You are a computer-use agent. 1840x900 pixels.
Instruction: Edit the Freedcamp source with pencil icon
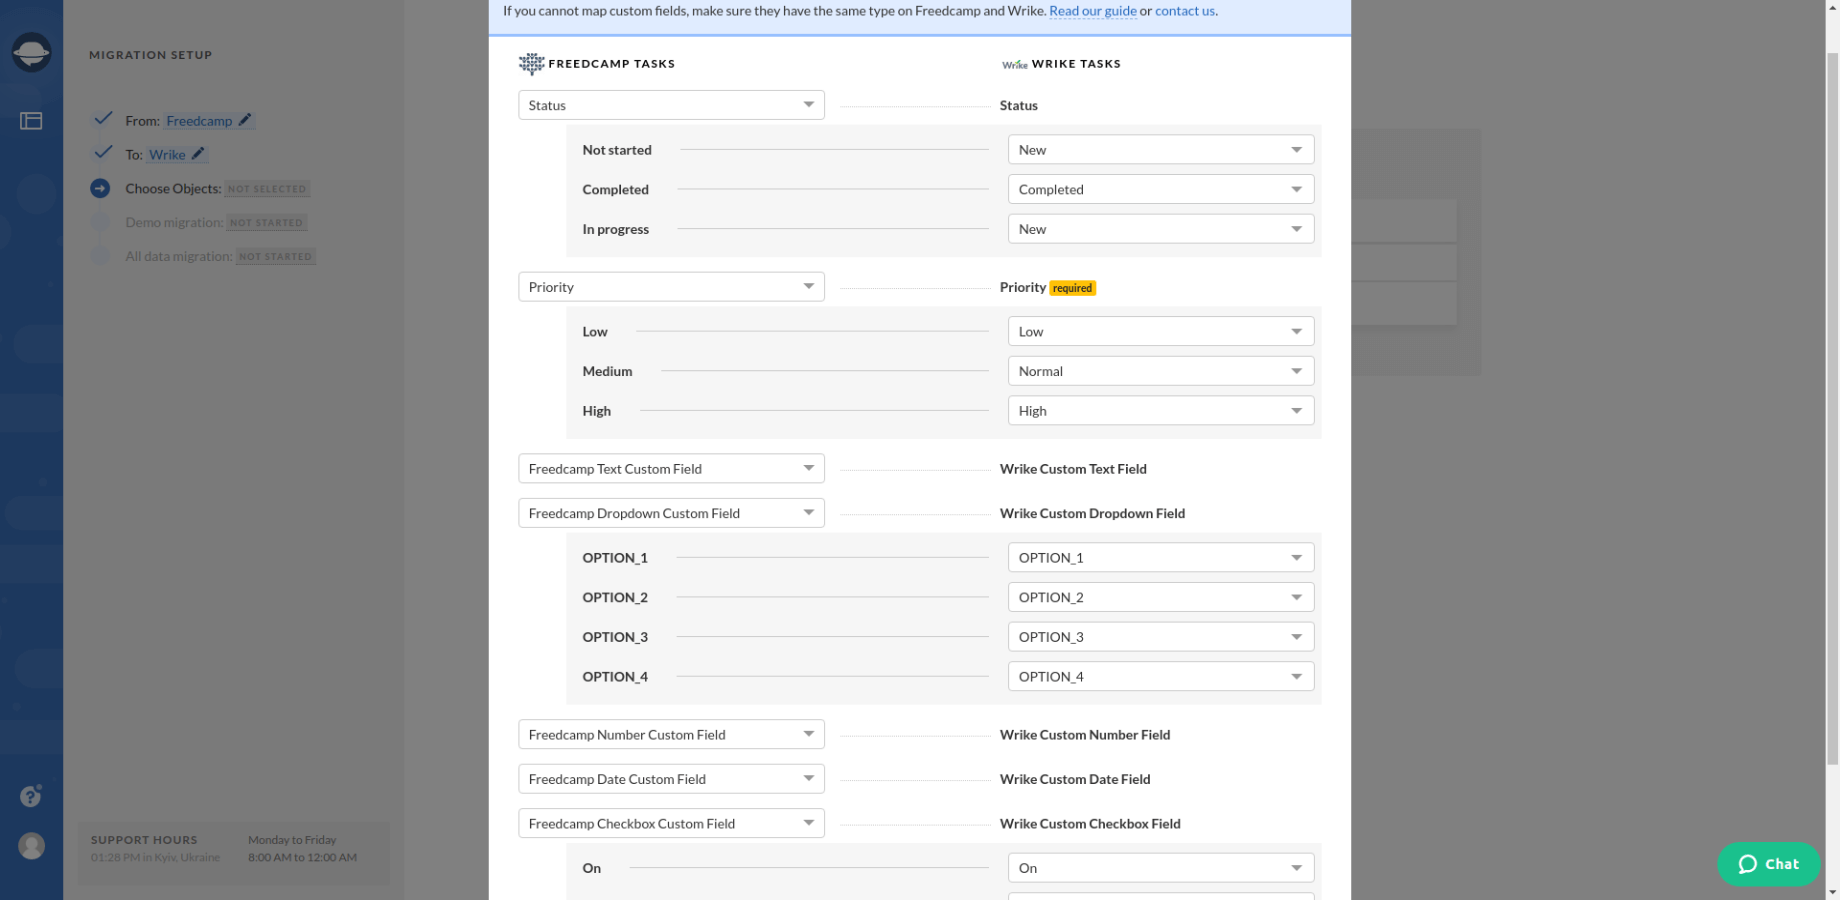pyautogui.click(x=245, y=120)
